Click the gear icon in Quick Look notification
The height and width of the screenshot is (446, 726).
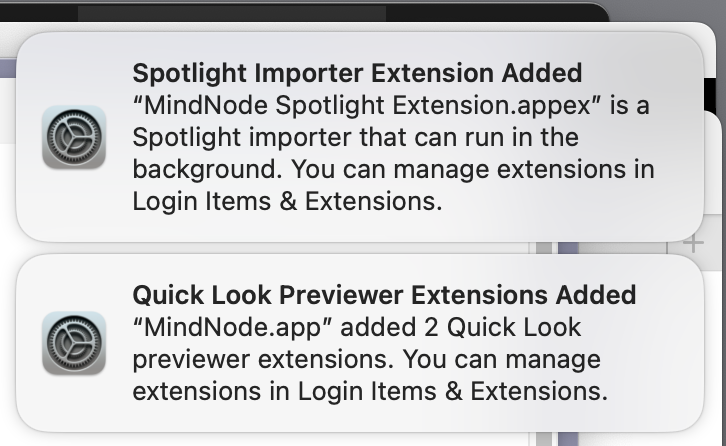tap(74, 343)
